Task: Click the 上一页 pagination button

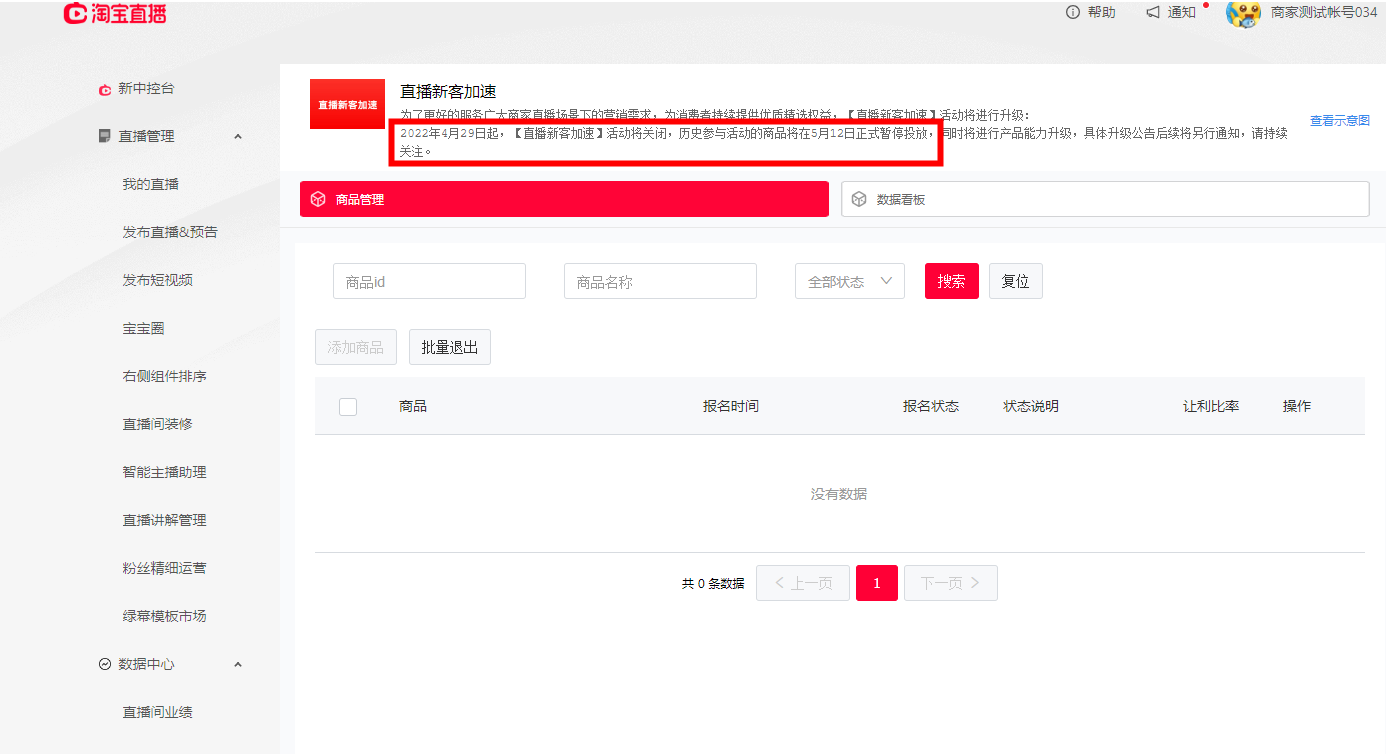Action: [x=803, y=583]
